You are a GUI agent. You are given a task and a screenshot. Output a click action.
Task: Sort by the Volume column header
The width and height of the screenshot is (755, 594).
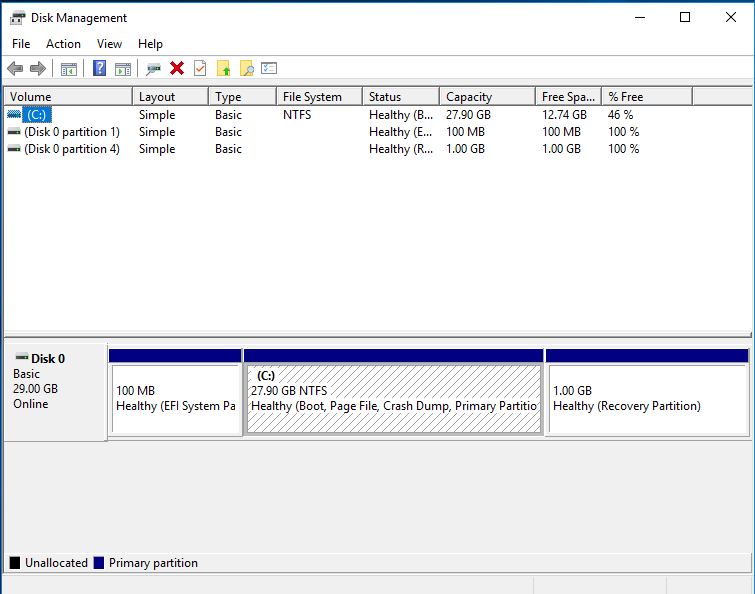coord(68,97)
